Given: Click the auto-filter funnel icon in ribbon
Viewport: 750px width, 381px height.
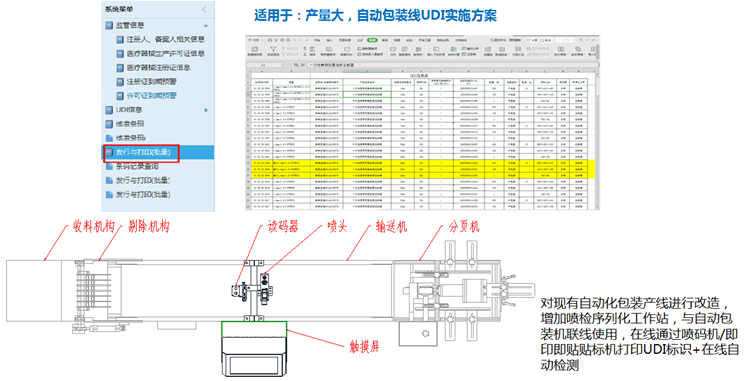Looking at the screenshot, I should [x=273, y=49].
